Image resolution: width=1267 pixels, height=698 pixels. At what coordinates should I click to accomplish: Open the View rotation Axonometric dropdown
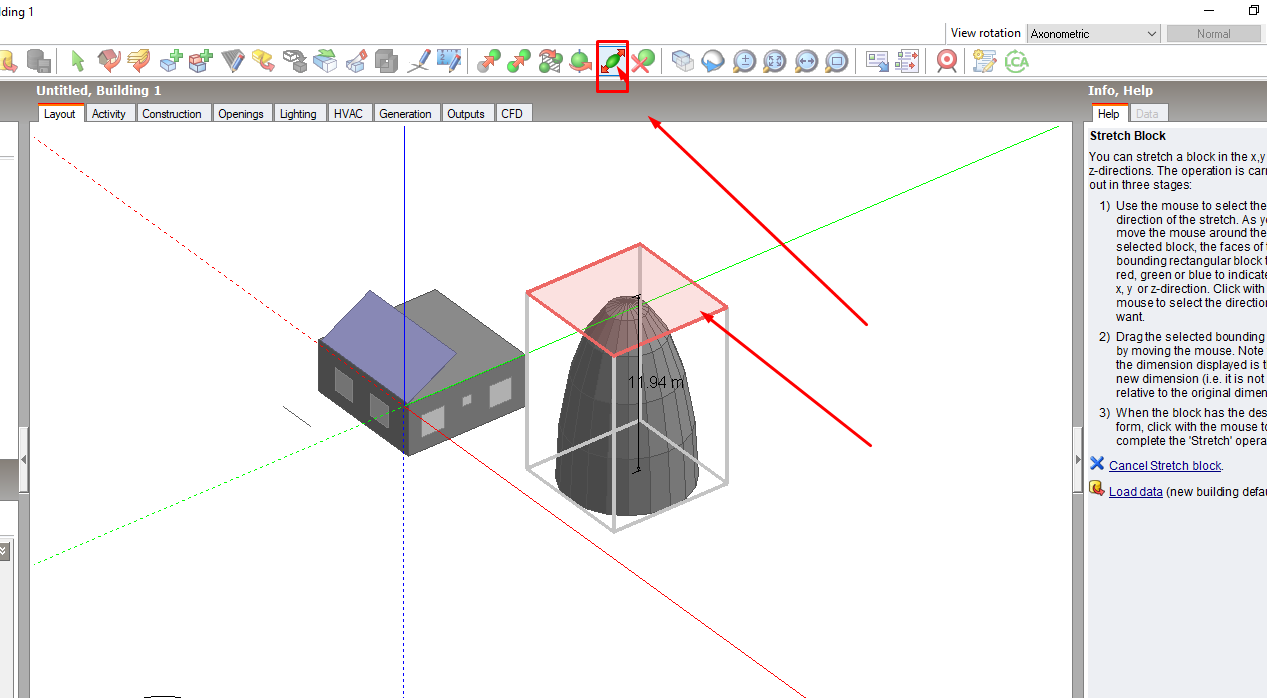[x=1093, y=34]
